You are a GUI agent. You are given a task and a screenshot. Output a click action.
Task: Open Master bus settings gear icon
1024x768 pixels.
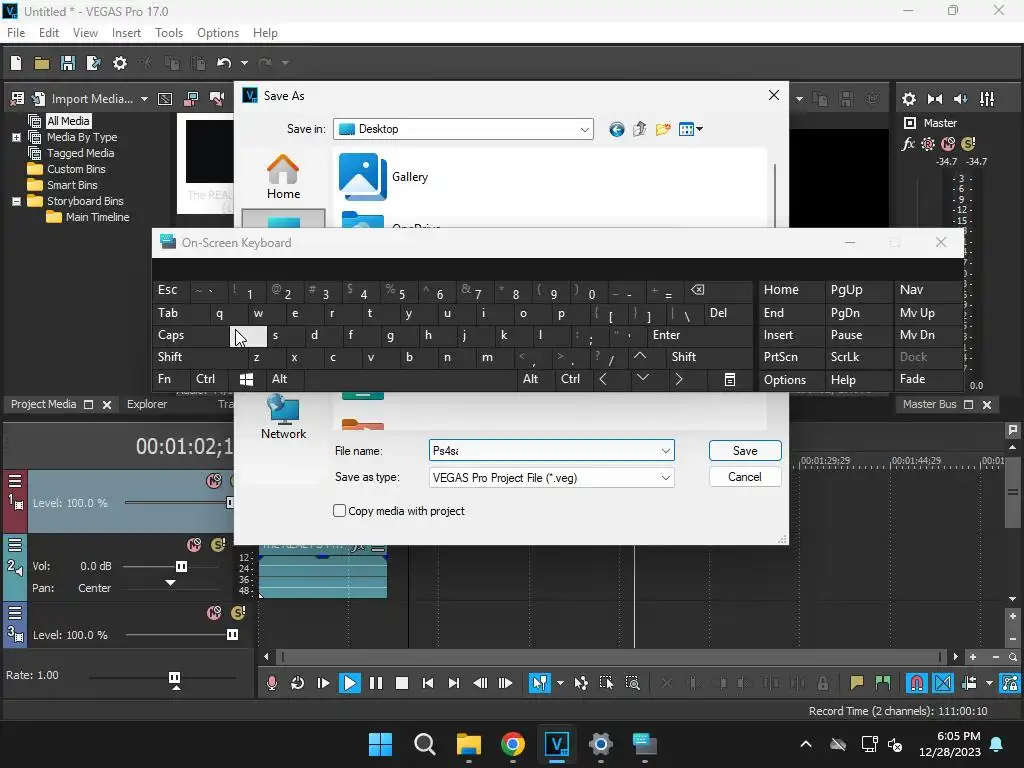point(908,99)
